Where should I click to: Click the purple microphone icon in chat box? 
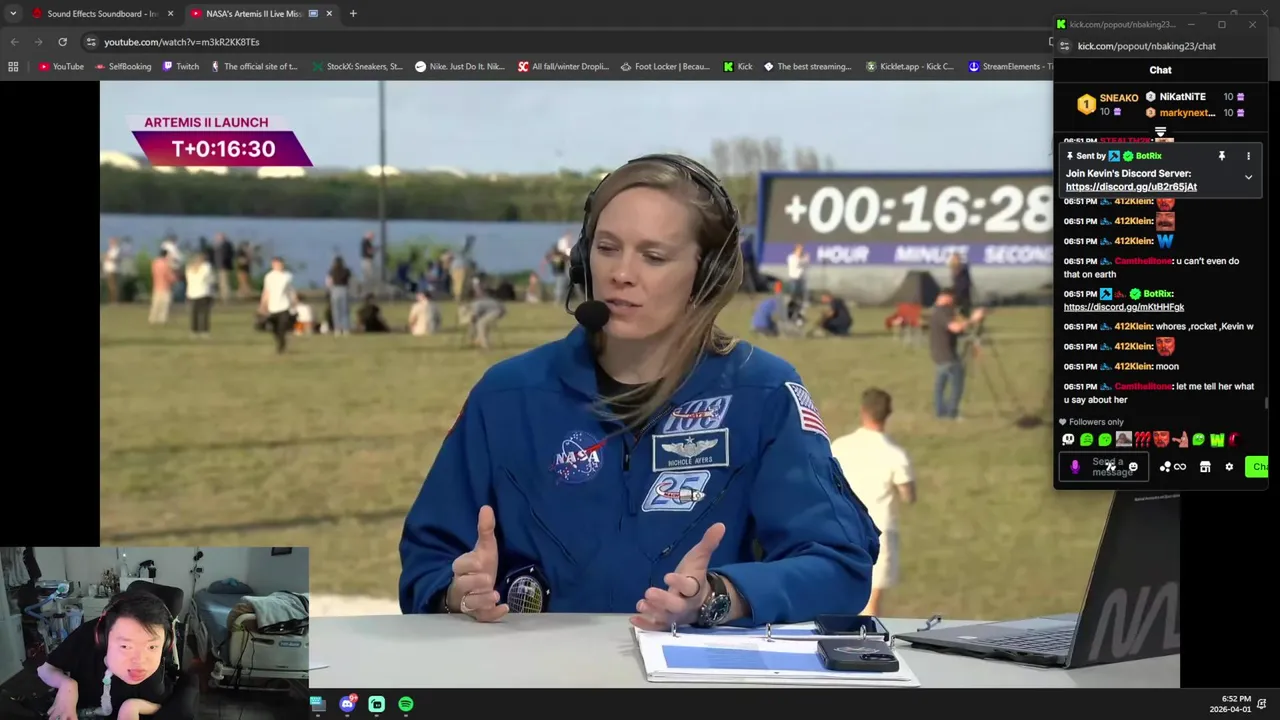pyautogui.click(x=1075, y=467)
